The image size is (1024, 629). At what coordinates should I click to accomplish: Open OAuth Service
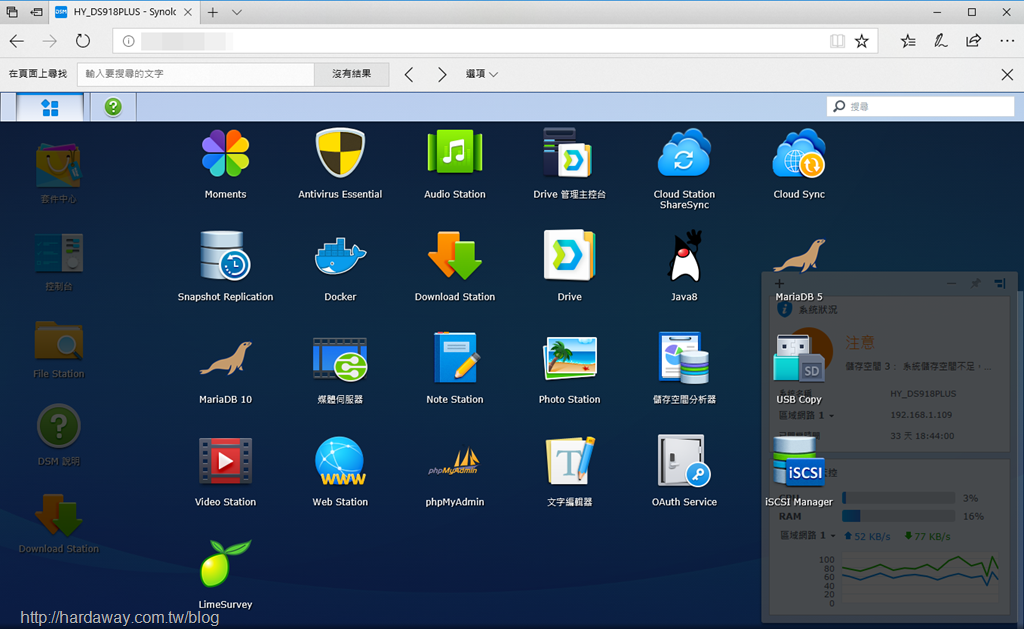[684, 461]
